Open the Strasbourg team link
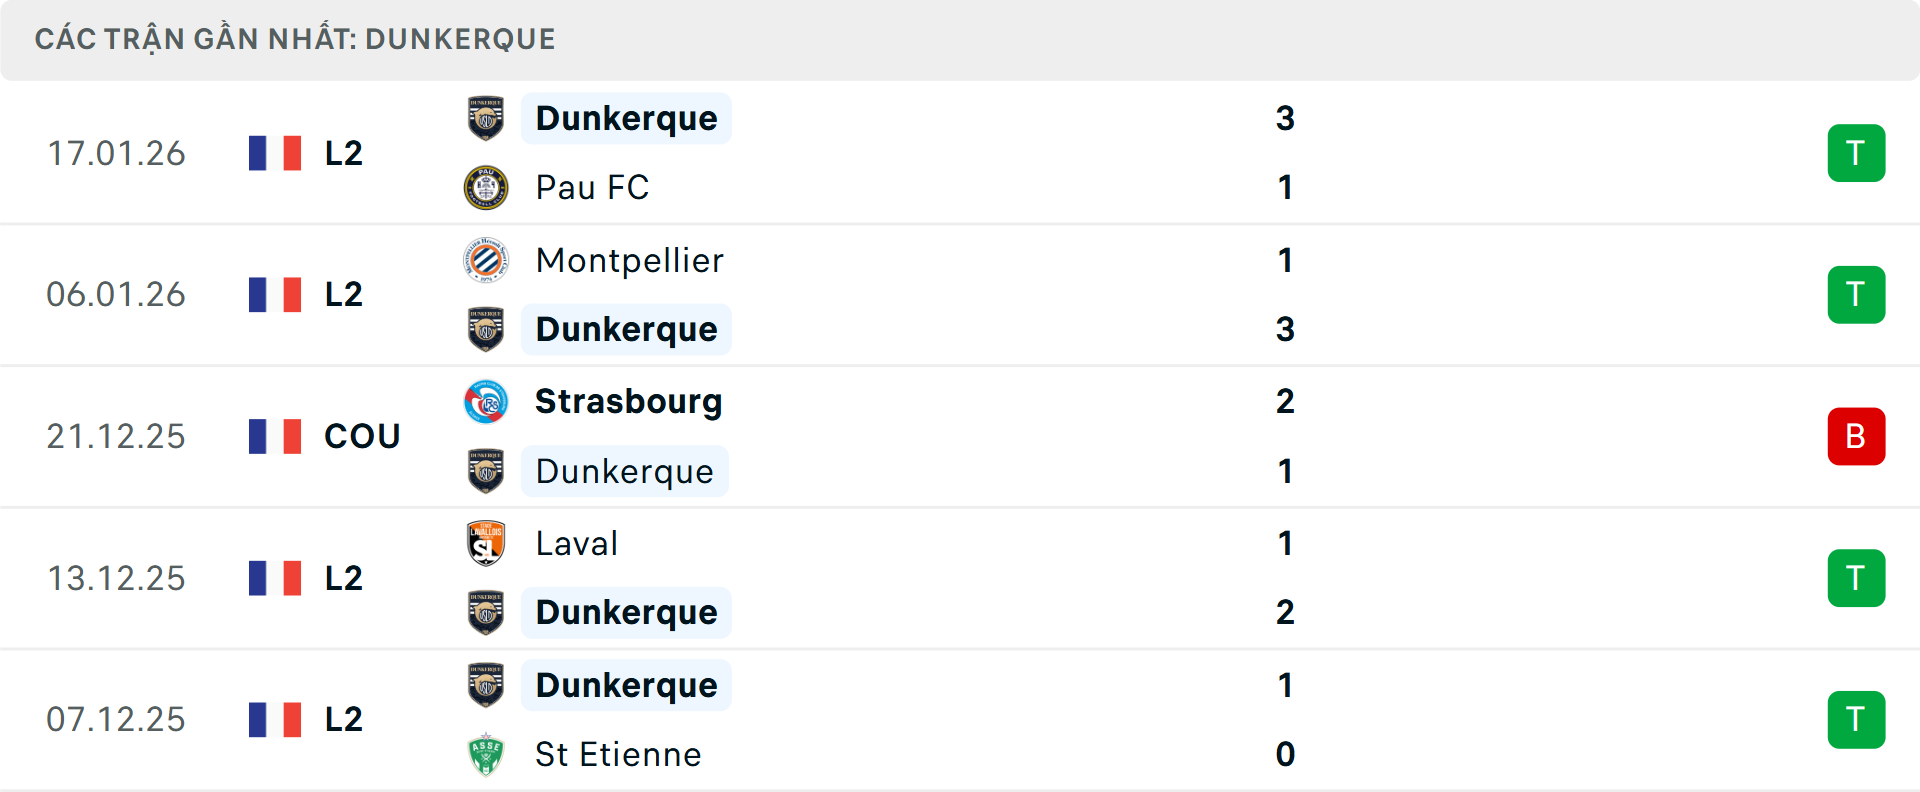Image resolution: width=1920 pixels, height=792 pixels. (x=628, y=402)
